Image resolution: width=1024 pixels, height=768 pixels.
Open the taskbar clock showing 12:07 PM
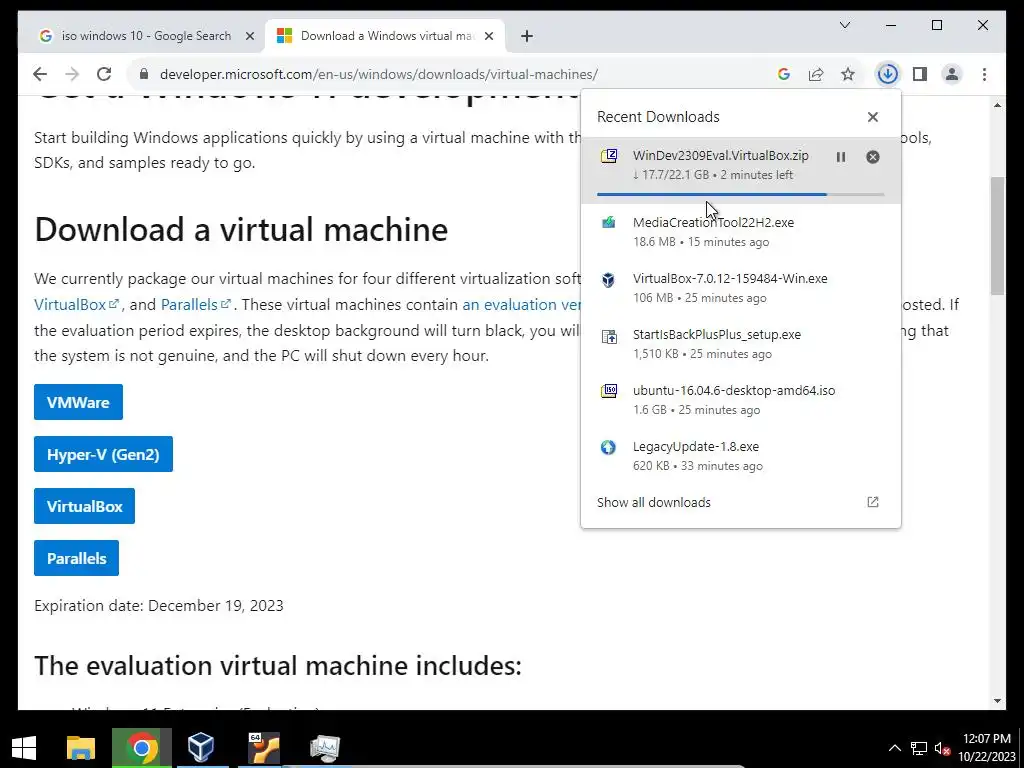[x=987, y=748]
